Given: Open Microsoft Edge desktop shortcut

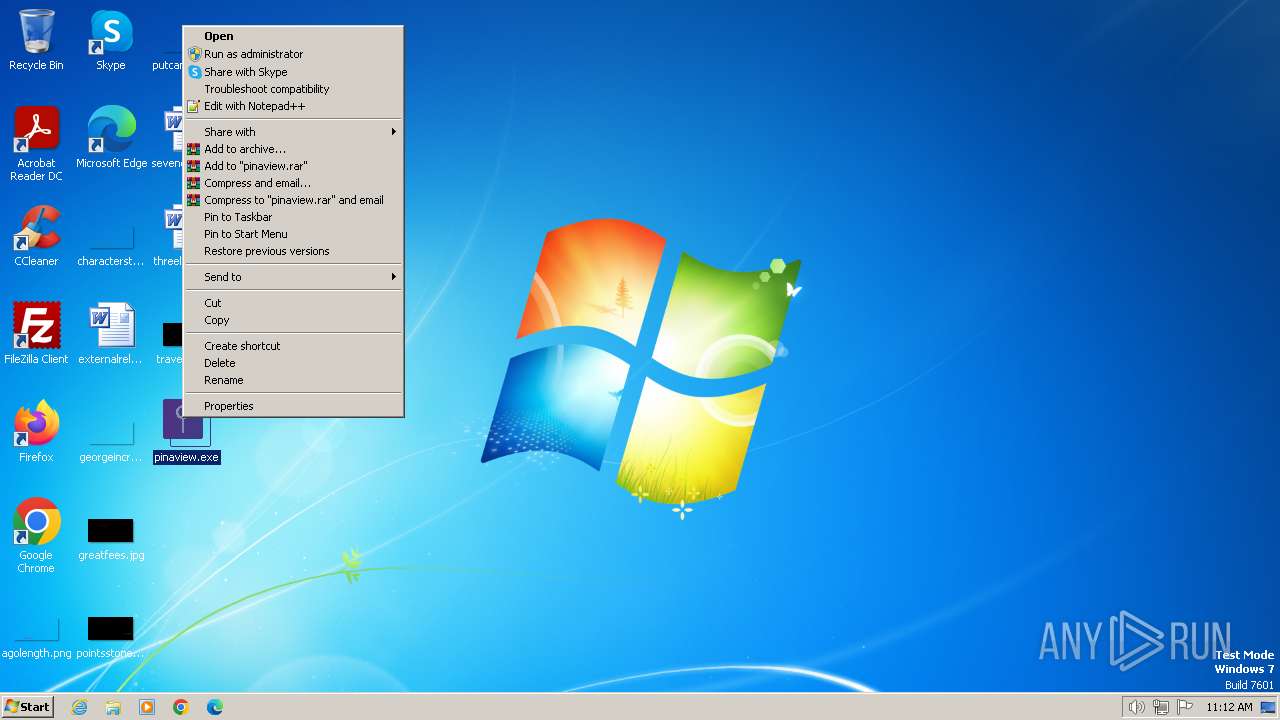Looking at the screenshot, I should tap(111, 138).
